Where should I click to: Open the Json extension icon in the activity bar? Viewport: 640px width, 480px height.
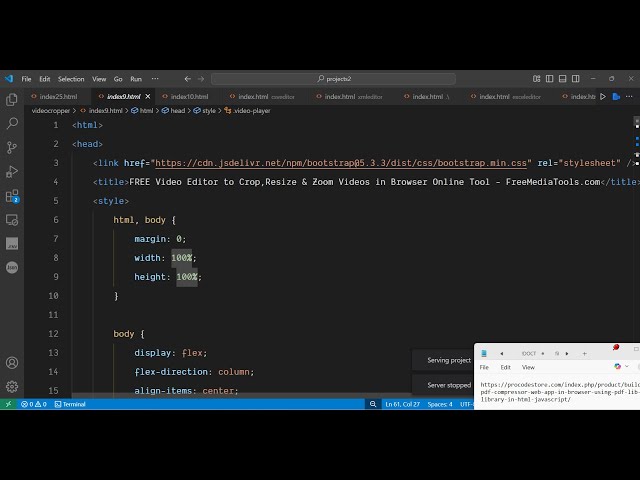tap(12, 267)
